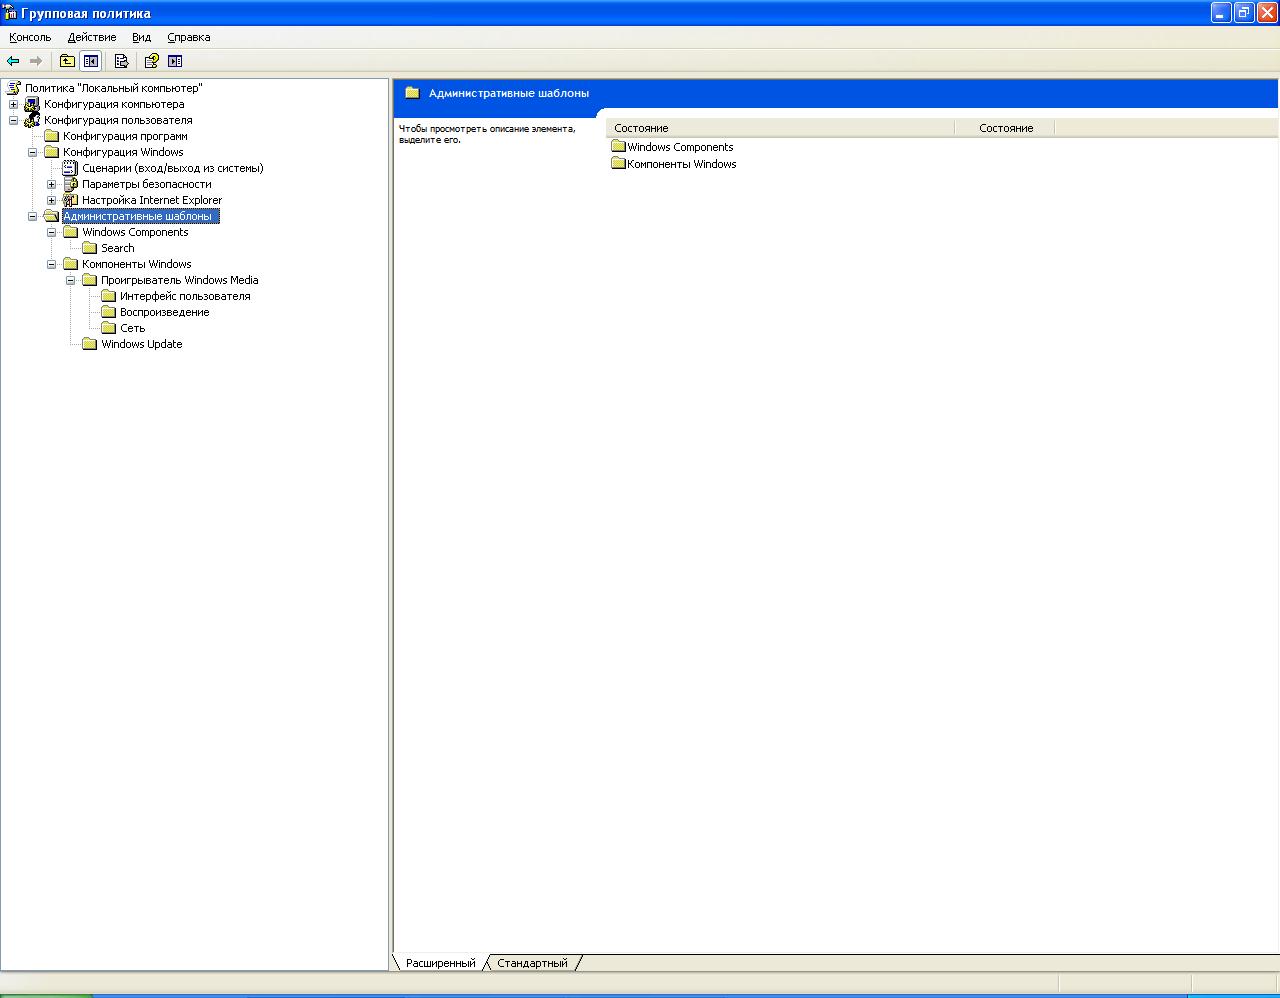
Task: Close the Групповая политика window
Action: click(x=1267, y=13)
